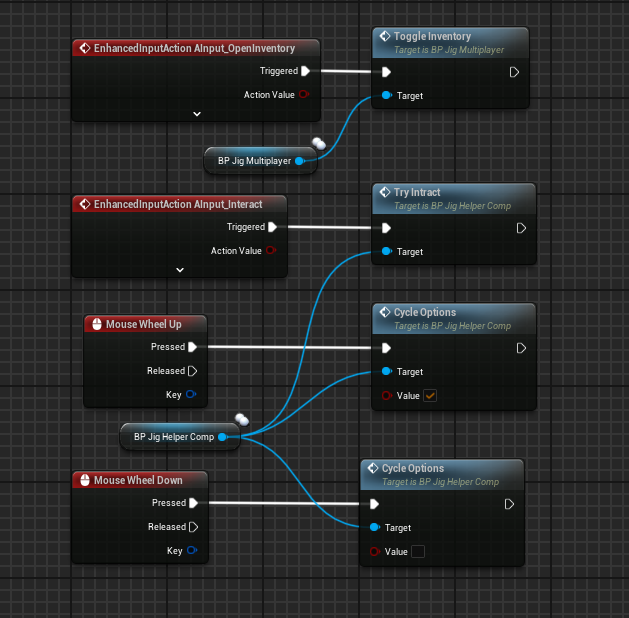629x618 pixels.
Task: Click Released exec pin on Mouse Wheel Up
Action: pos(192,371)
